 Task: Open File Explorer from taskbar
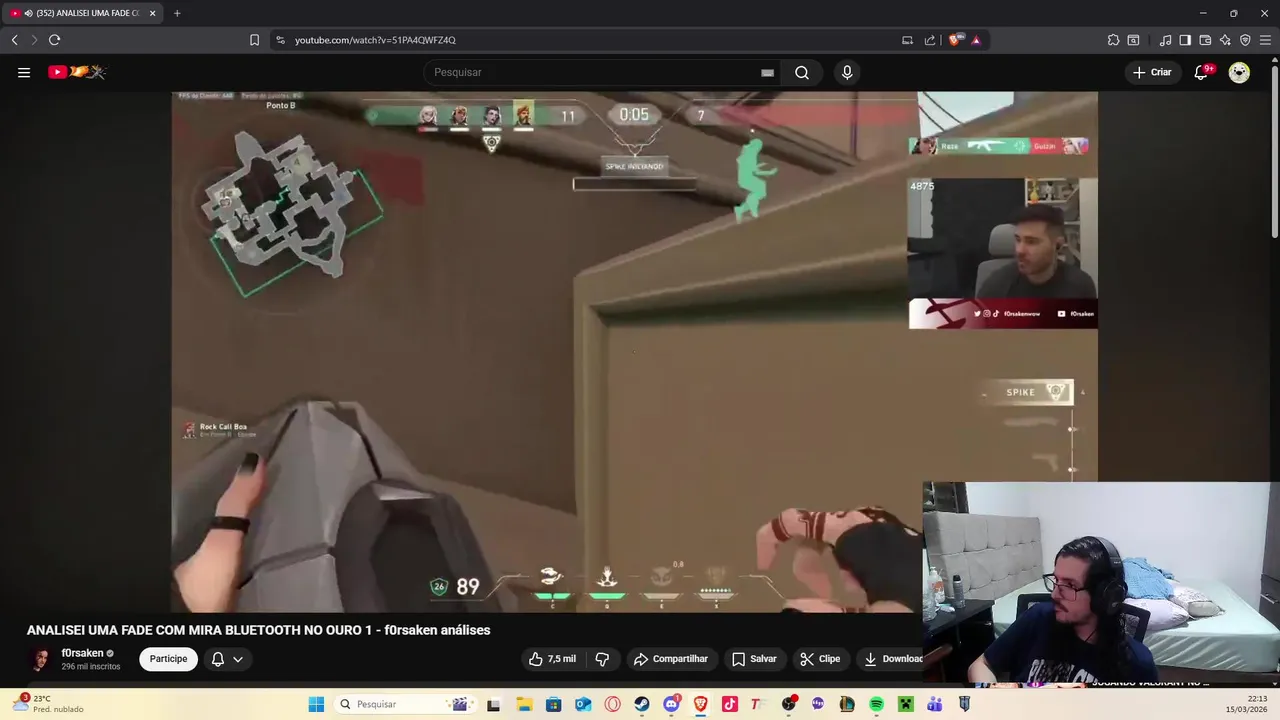click(x=524, y=704)
